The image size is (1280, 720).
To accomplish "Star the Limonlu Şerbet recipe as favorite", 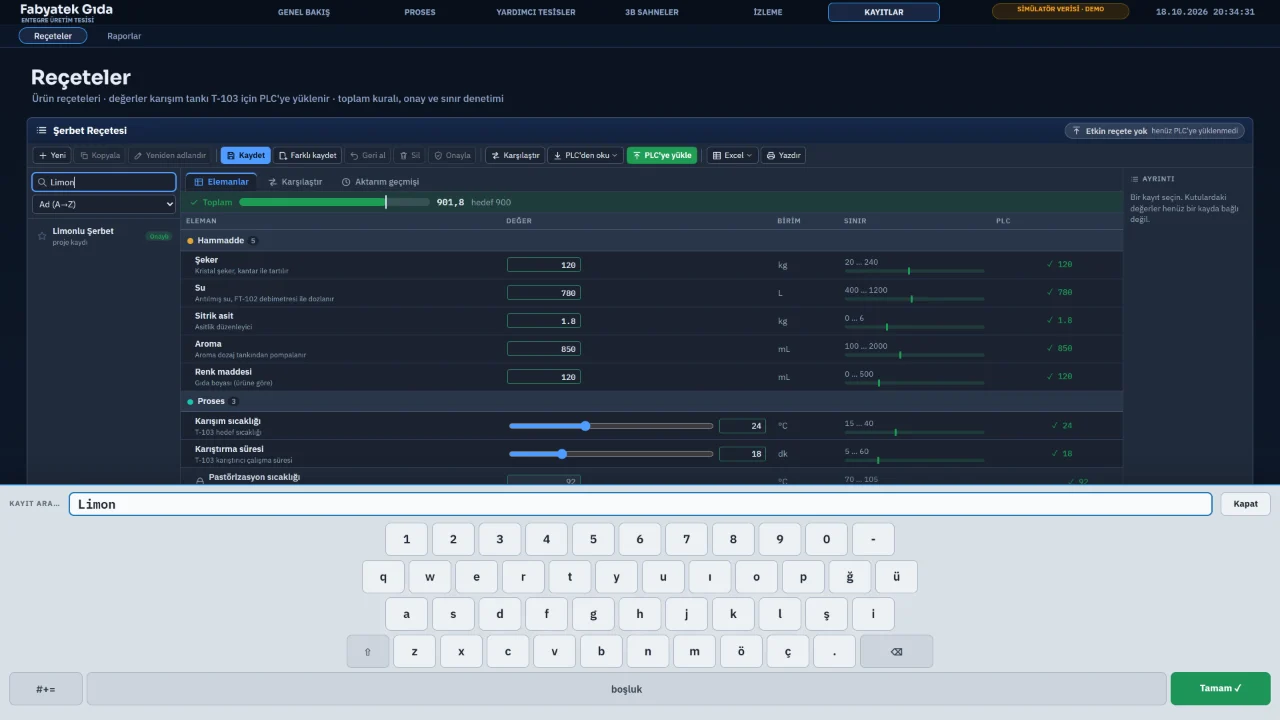I will 42,236.
